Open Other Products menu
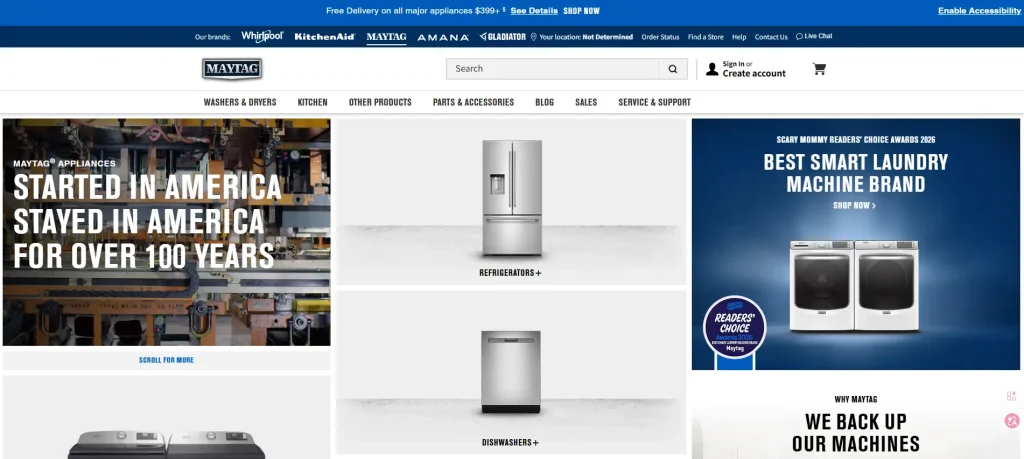This screenshot has width=1024, height=459. (x=380, y=103)
